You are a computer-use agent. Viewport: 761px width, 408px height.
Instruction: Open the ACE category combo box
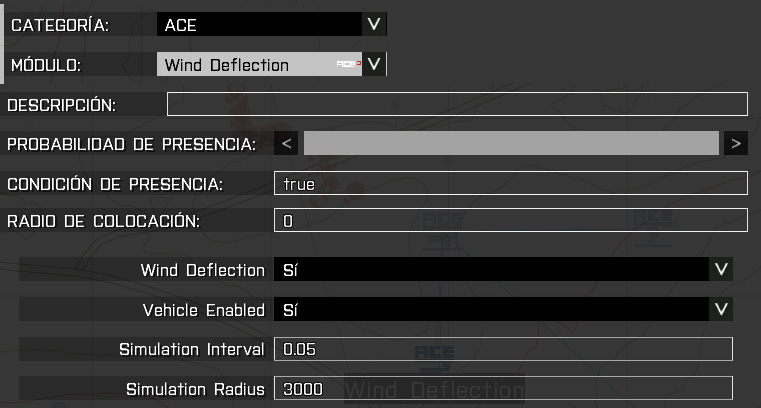pyautogui.click(x=258, y=25)
